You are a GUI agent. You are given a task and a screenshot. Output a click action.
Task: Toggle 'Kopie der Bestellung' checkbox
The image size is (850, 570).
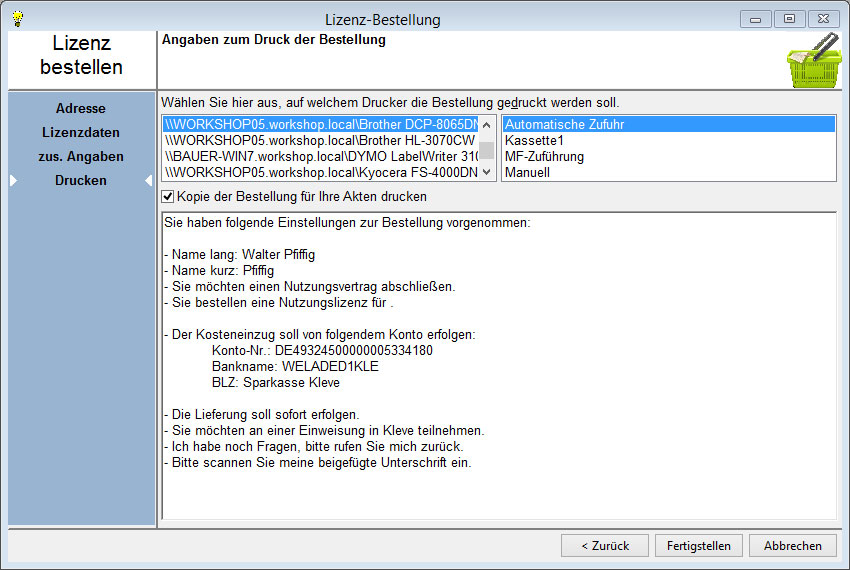pos(168,197)
